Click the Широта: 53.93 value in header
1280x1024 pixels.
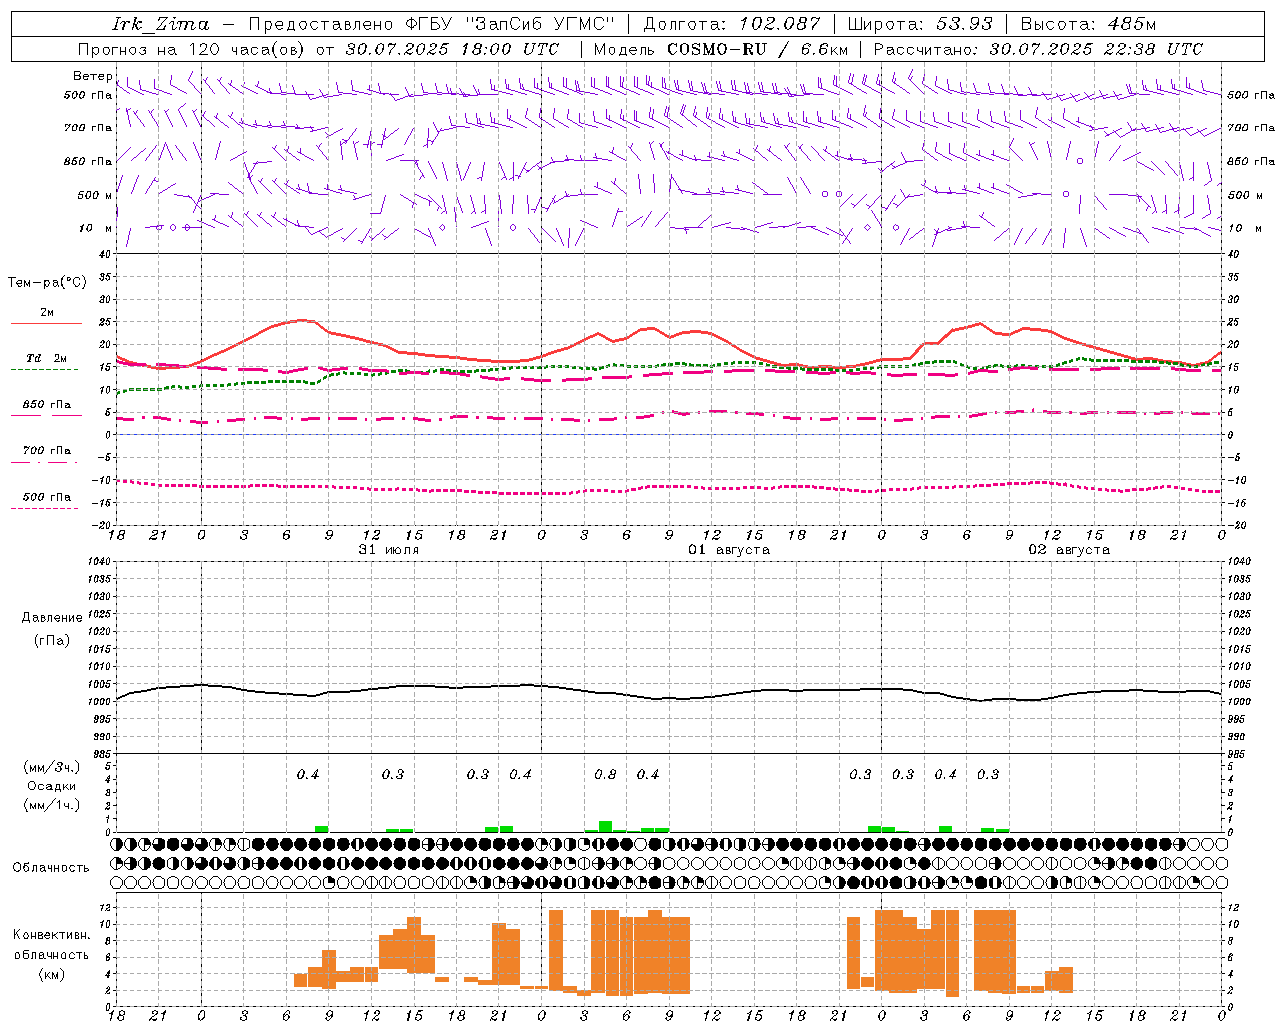(x=920, y=24)
